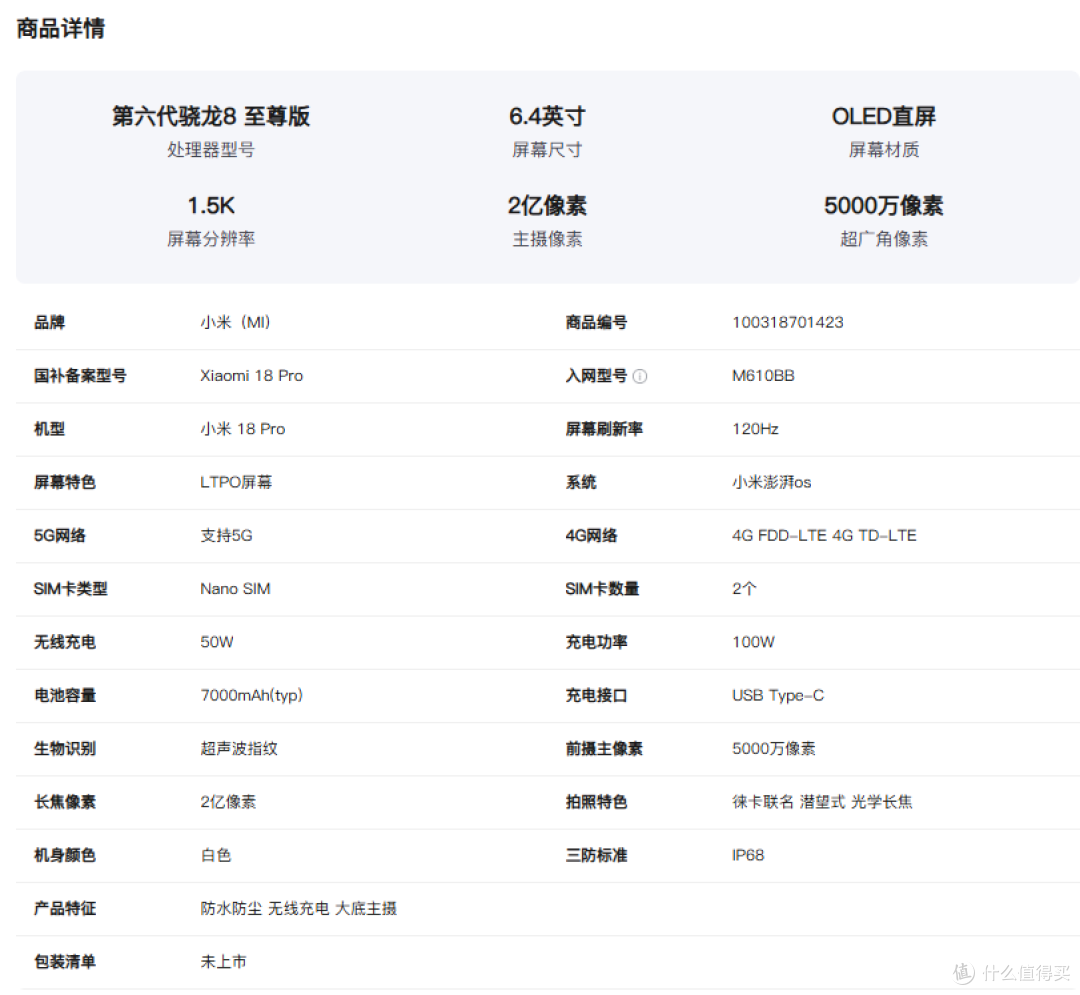Screen dimensions: 1080x995
Task: Click the 三防标准 label
Action: click(x=596, y=855)
